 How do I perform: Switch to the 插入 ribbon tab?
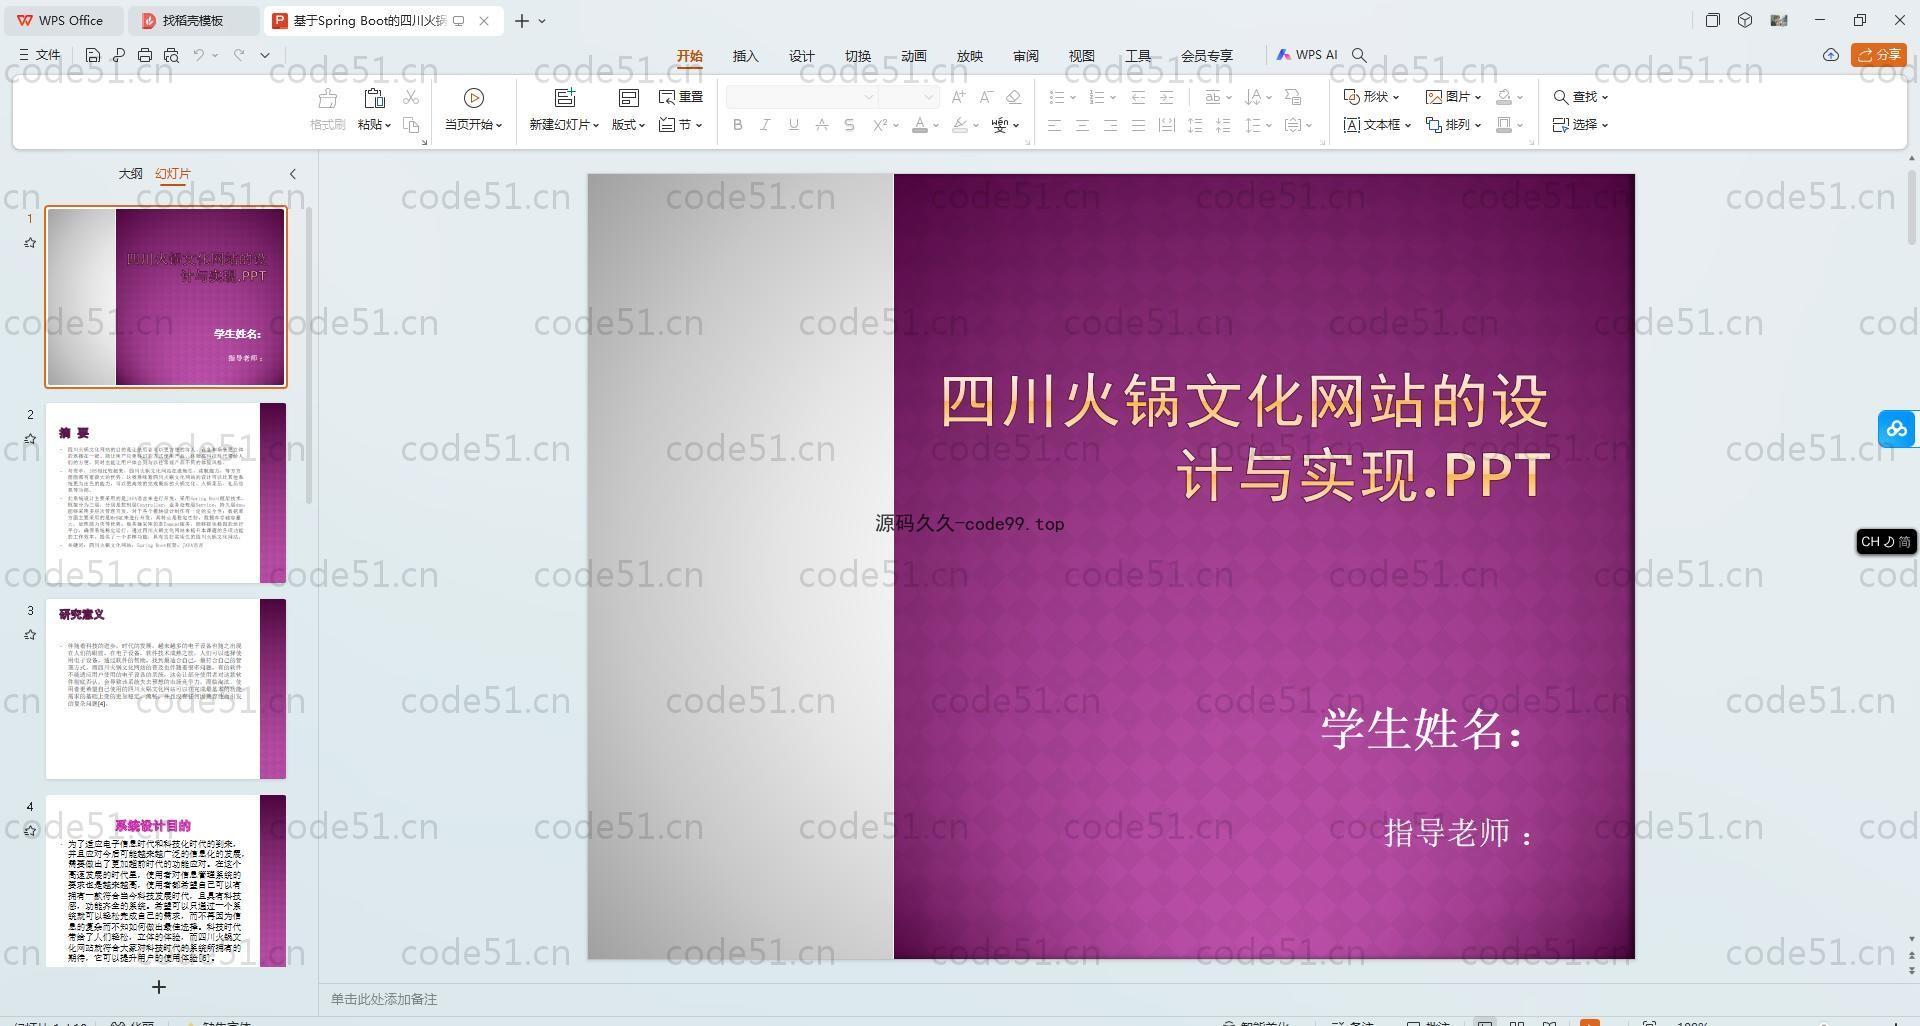(x=746, y=56)
